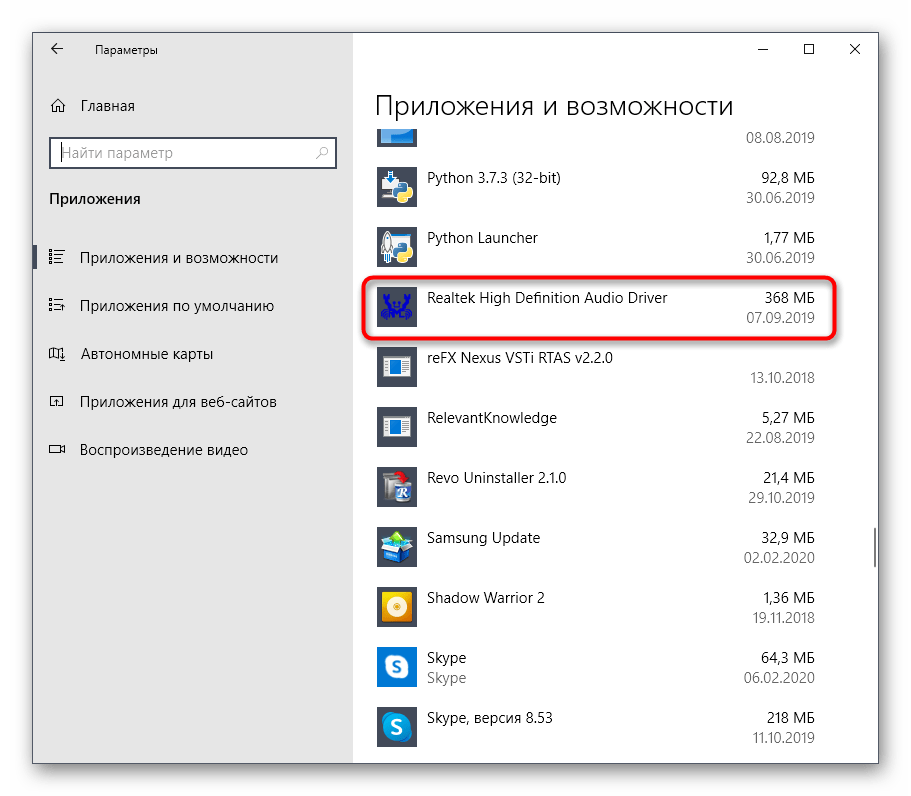Click the Автономные карты map icon
The image size is (911, 796).
(x=56, y=353)
